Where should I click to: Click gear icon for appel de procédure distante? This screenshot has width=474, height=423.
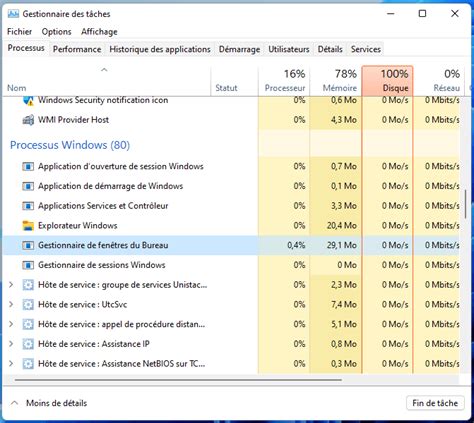click(28, 324)
